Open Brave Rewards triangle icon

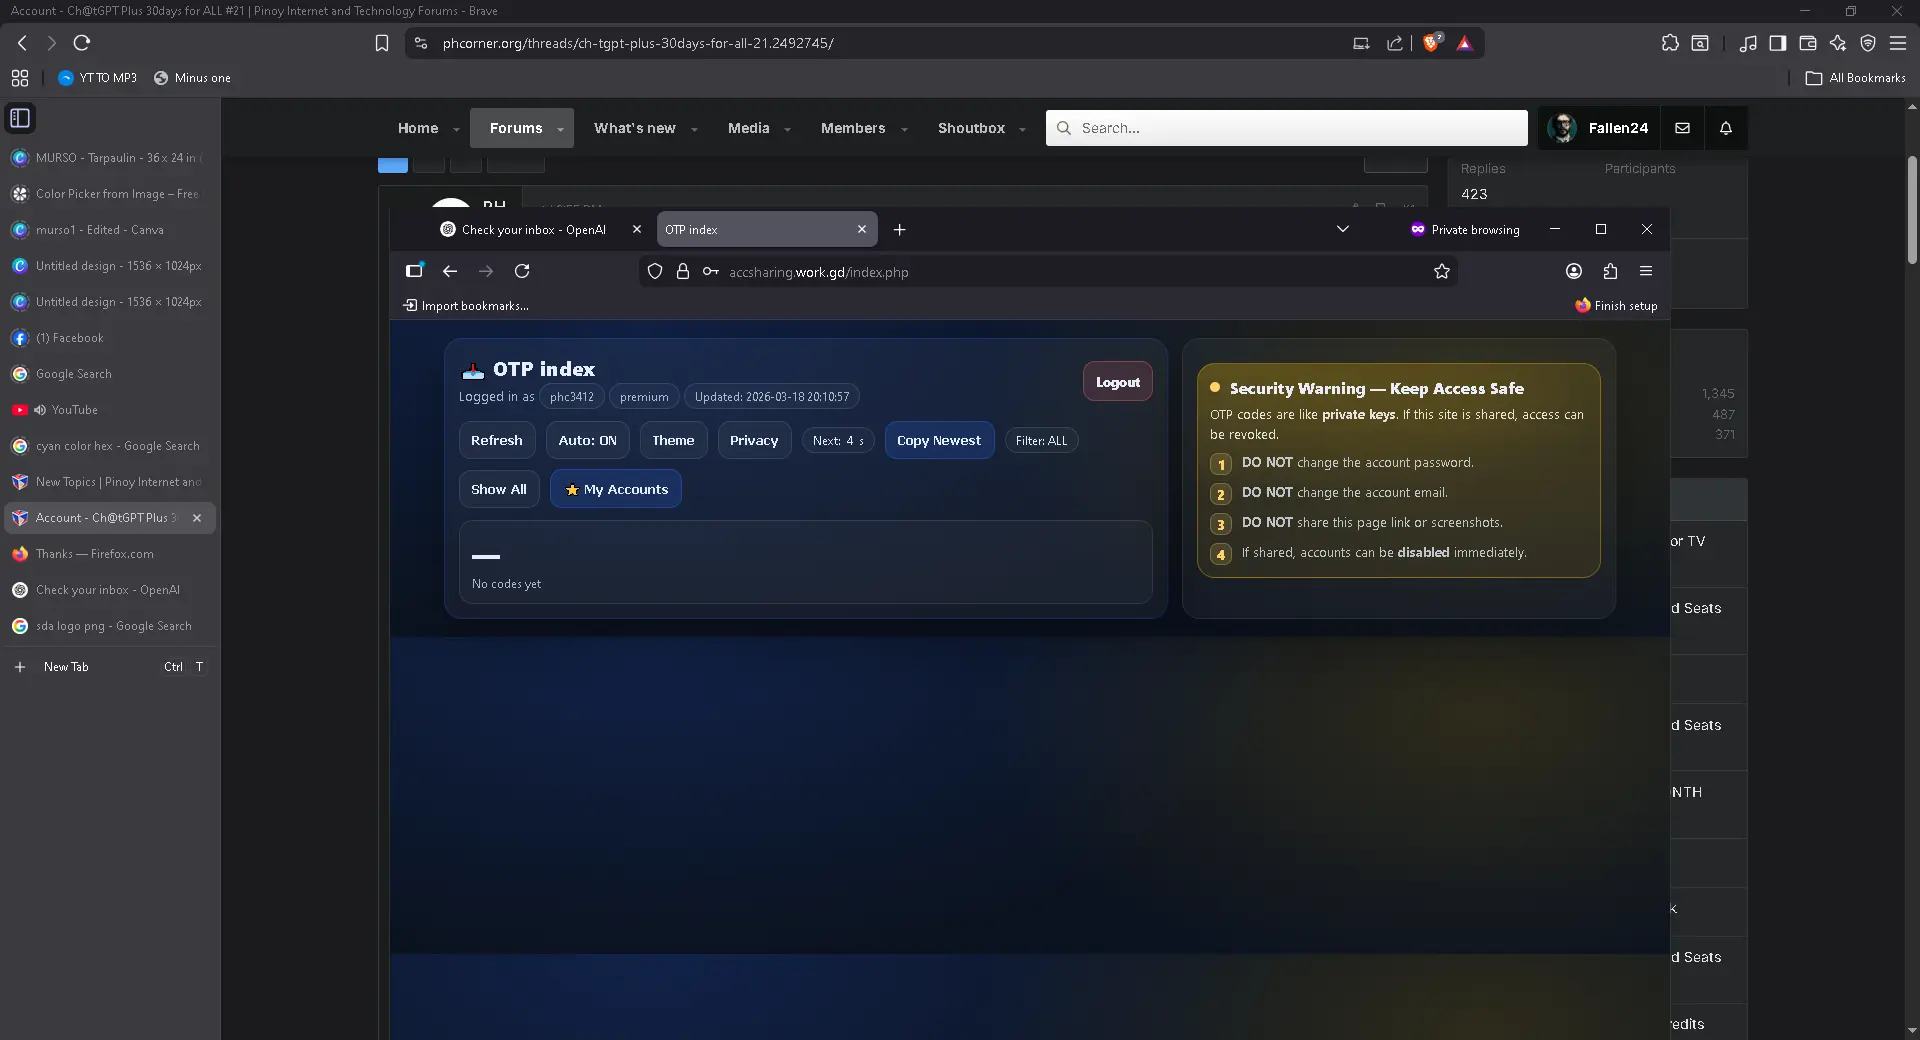(x=1465, y=43)
